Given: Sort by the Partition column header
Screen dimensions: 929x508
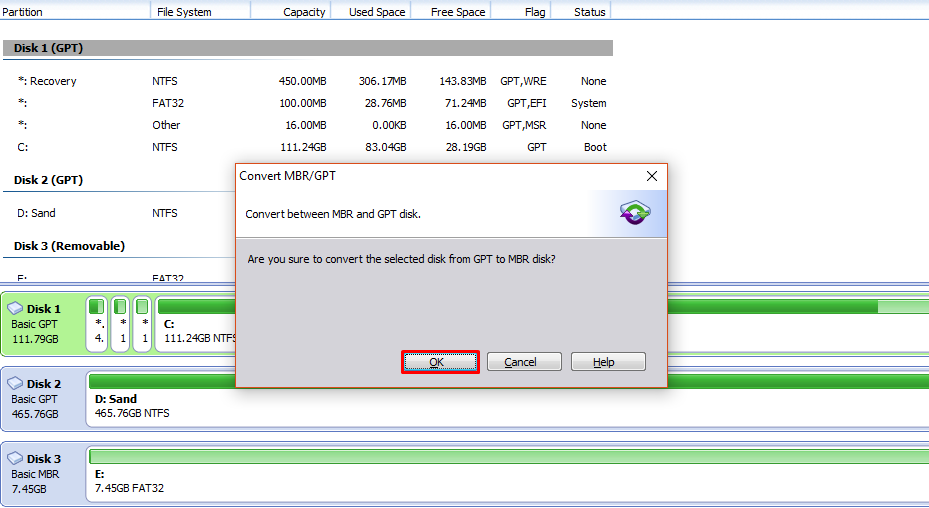Looking at the screenshot, I should click(x=75, y=11).
